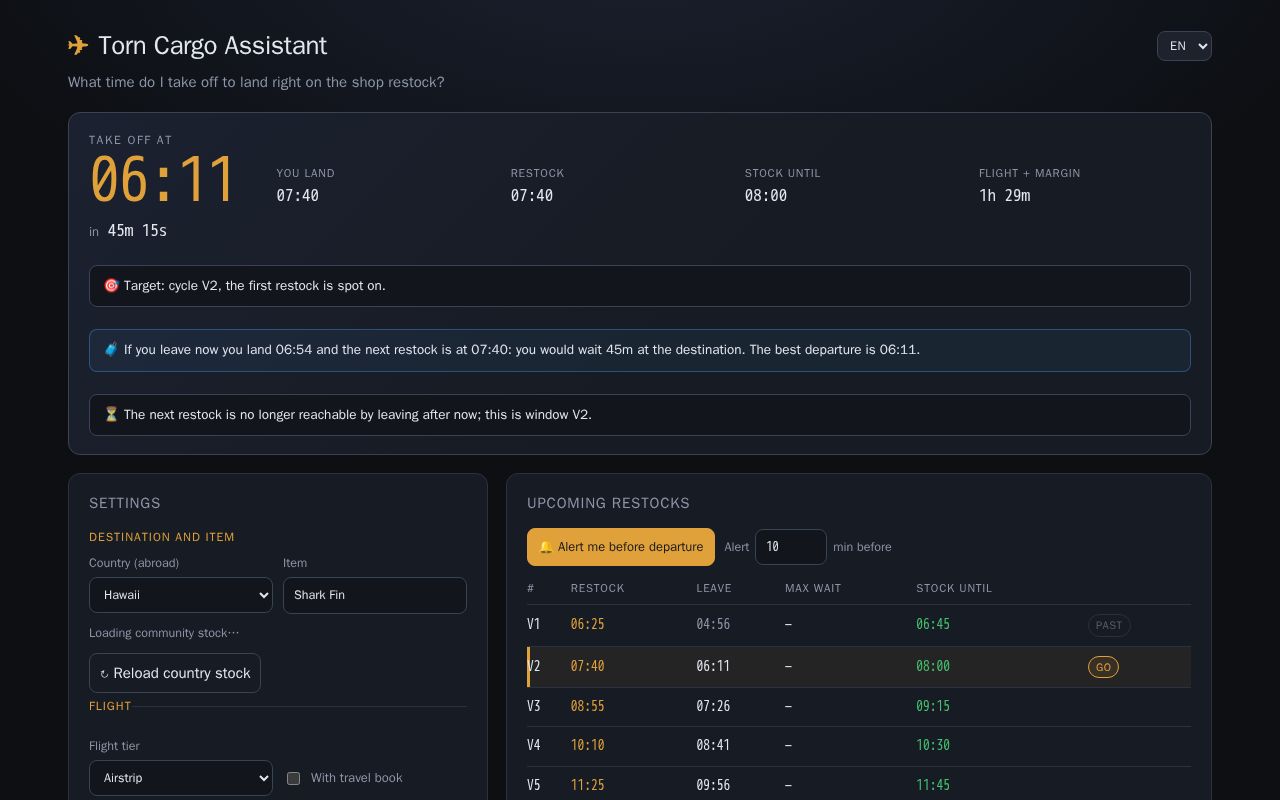Open the Country (abroad) Hawaii dropdown
Image resolution: width=1280 pixels, height=800 pixels.
point(181,595)
